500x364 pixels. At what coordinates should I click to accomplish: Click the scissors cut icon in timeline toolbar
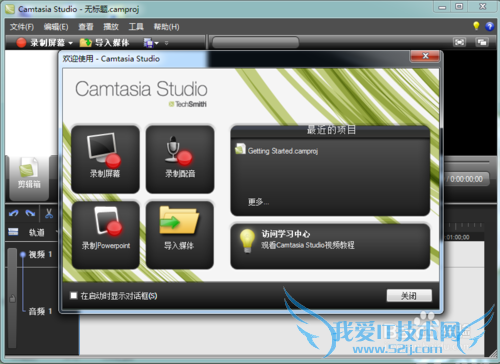tap(49, 213)
